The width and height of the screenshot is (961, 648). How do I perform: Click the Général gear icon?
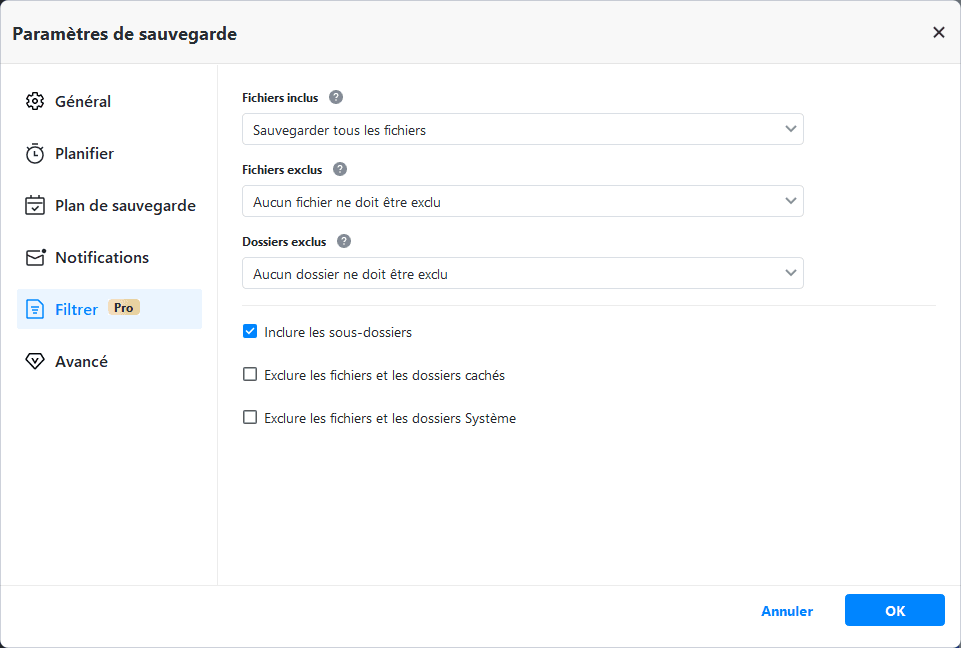[35, 101]
